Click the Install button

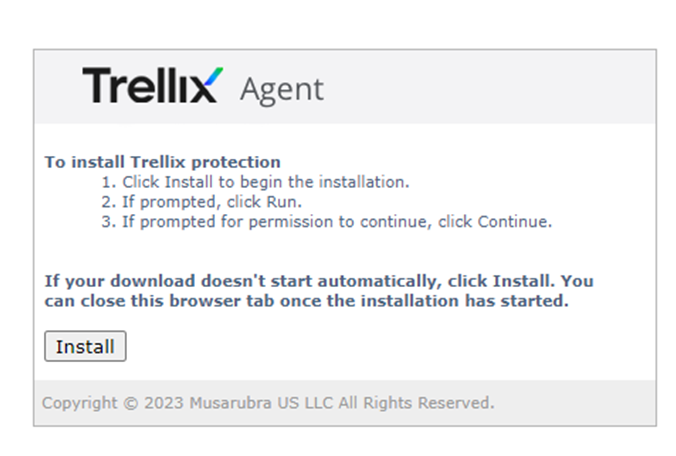(x=85, y=347)
